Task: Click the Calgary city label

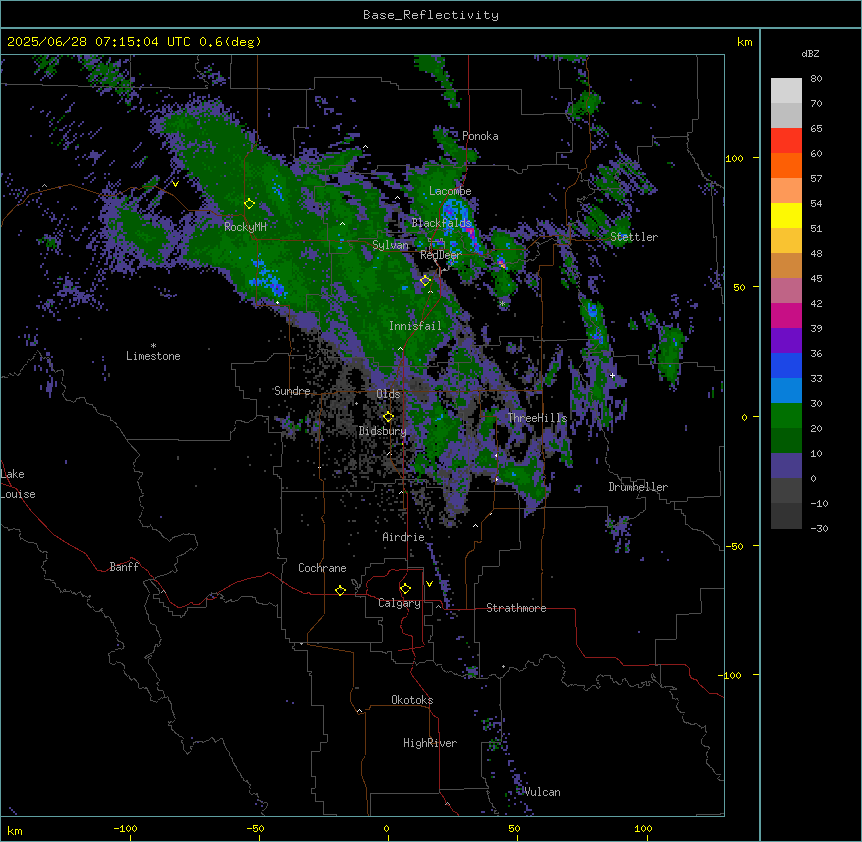Action: point(400,603)
